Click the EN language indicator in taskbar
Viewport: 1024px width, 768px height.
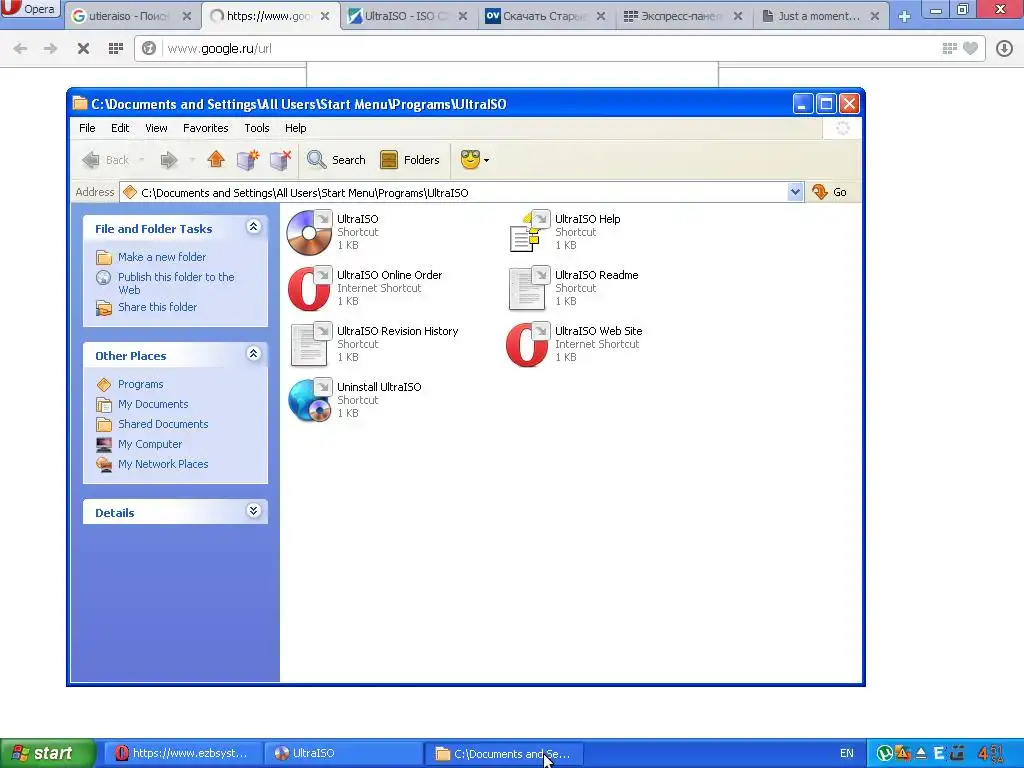click(x=846, y=754)
